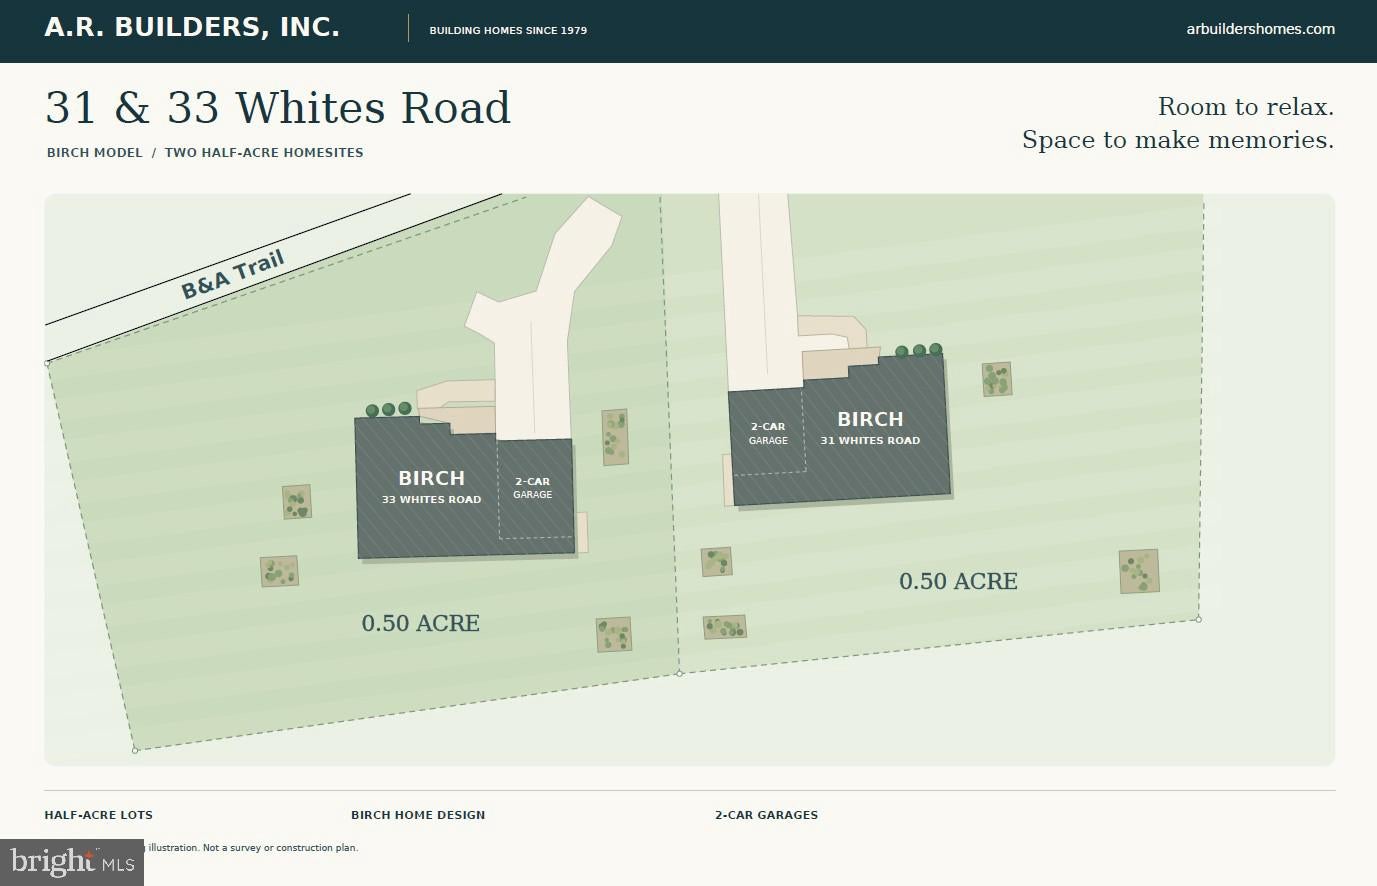Click the lot corner marker at the bottom-left
This screenshot has width=1377, height=886.
(135, 750)
